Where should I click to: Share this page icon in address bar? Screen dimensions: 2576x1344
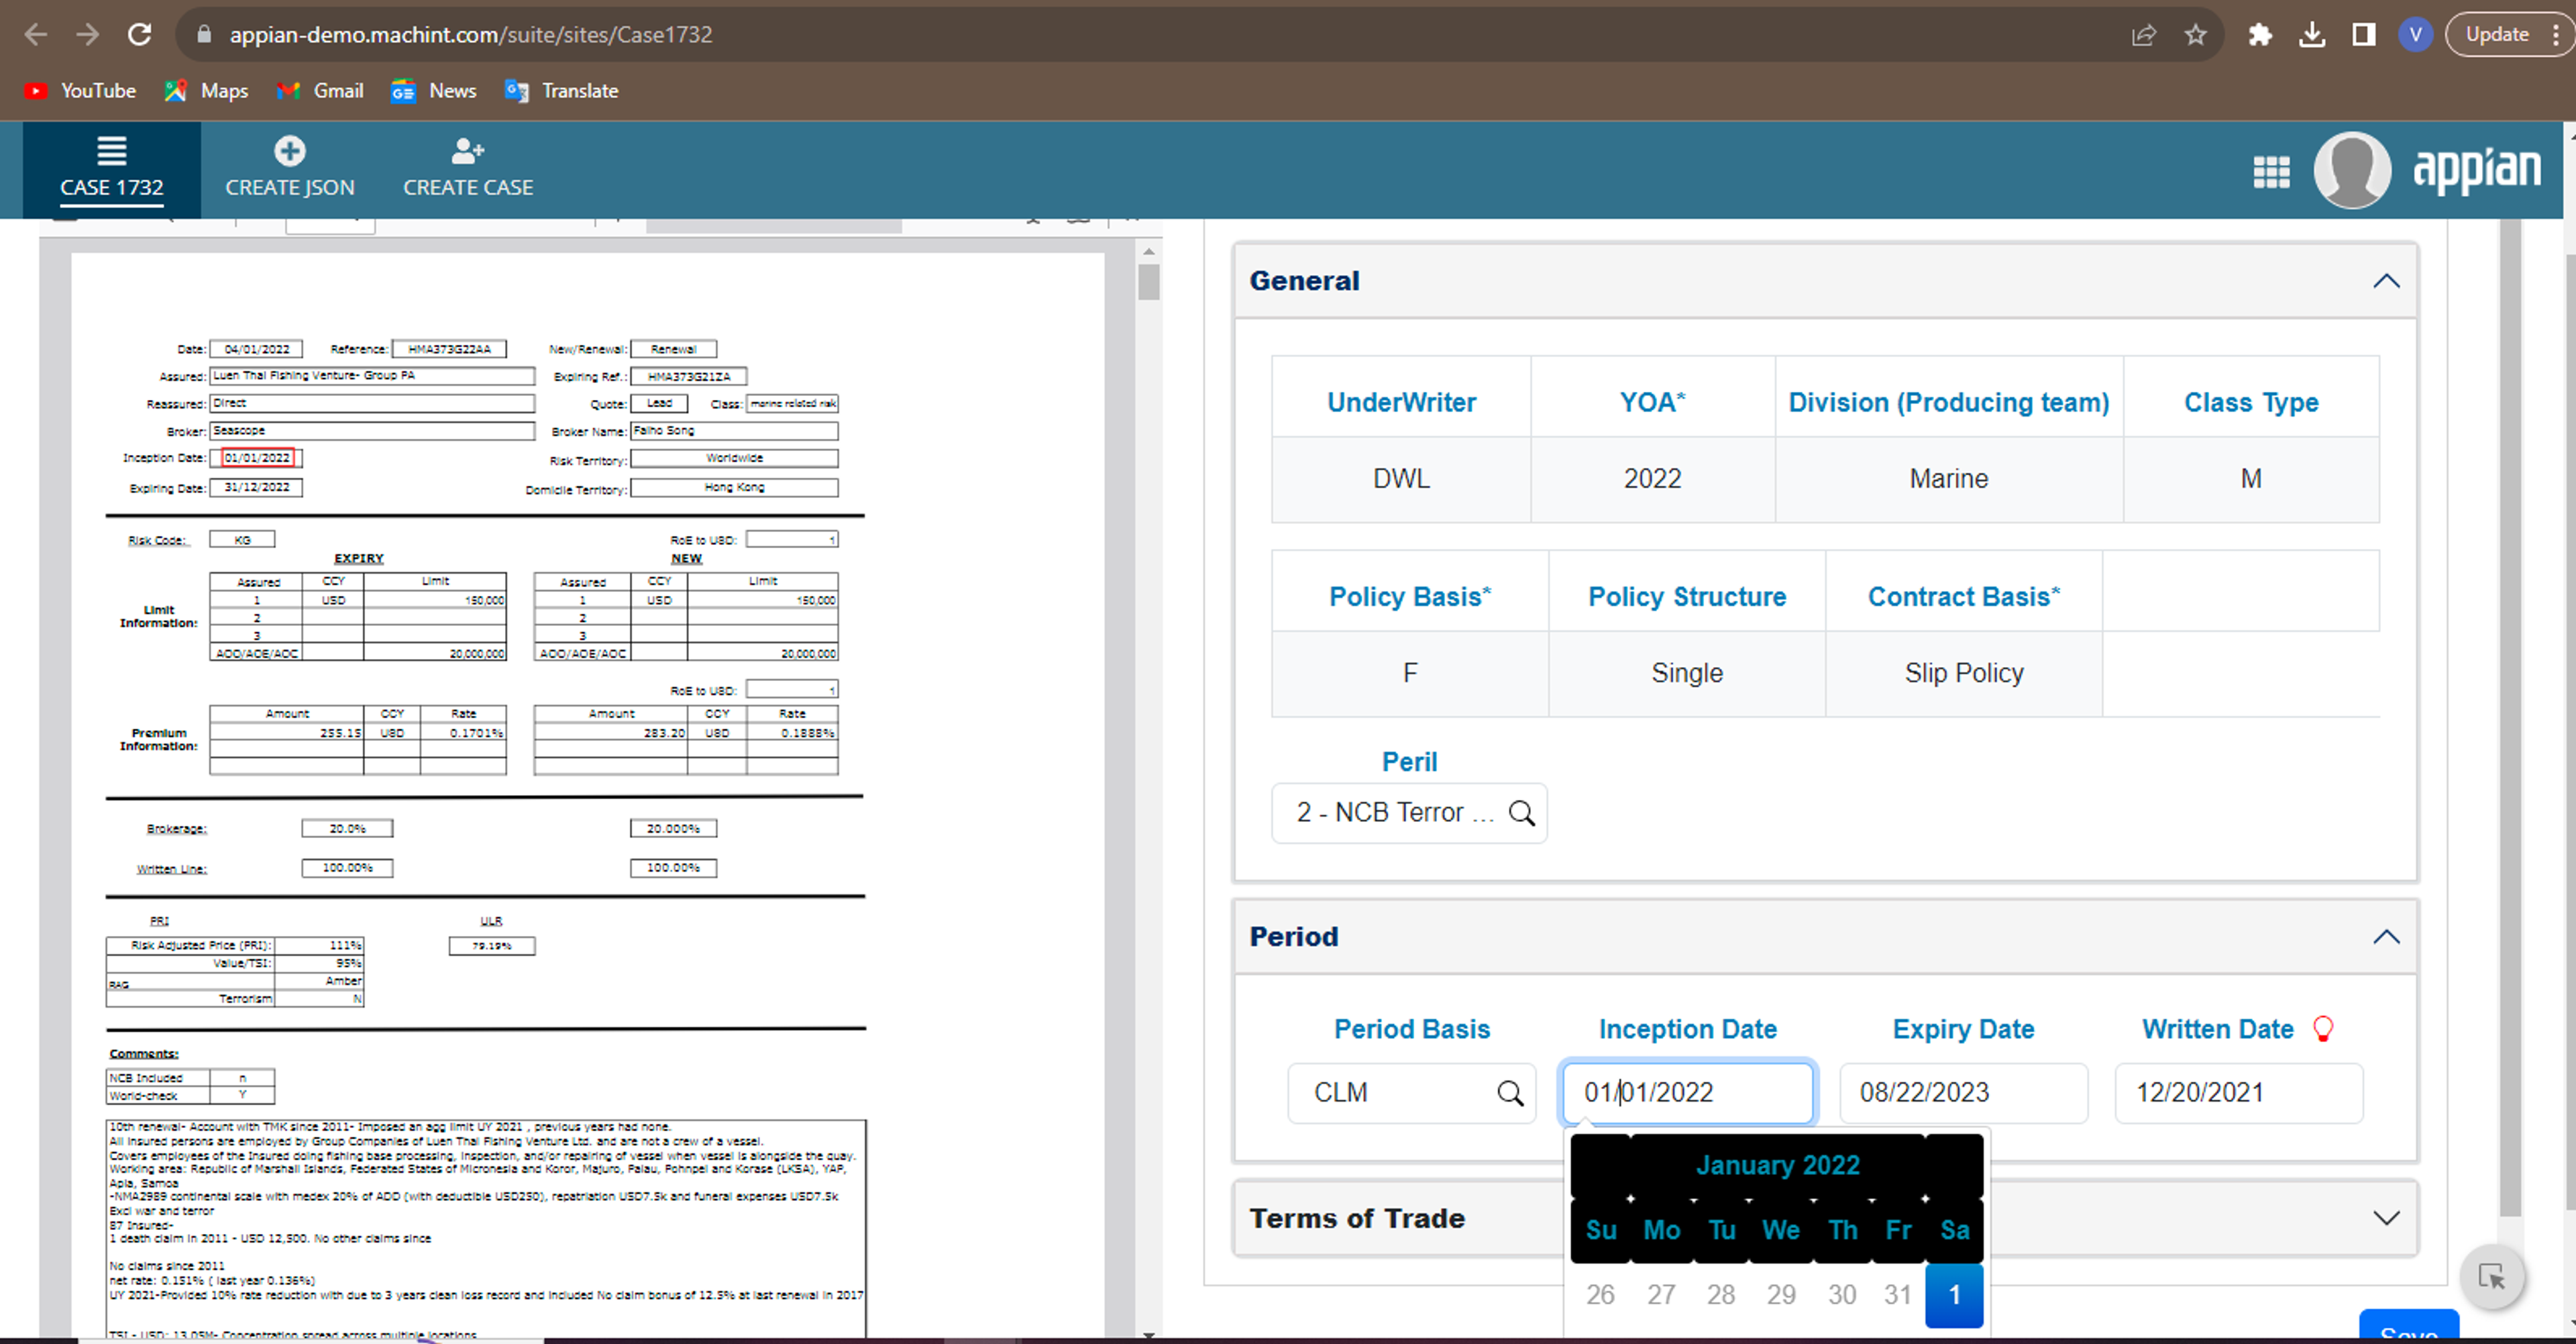click(2143, 35)
